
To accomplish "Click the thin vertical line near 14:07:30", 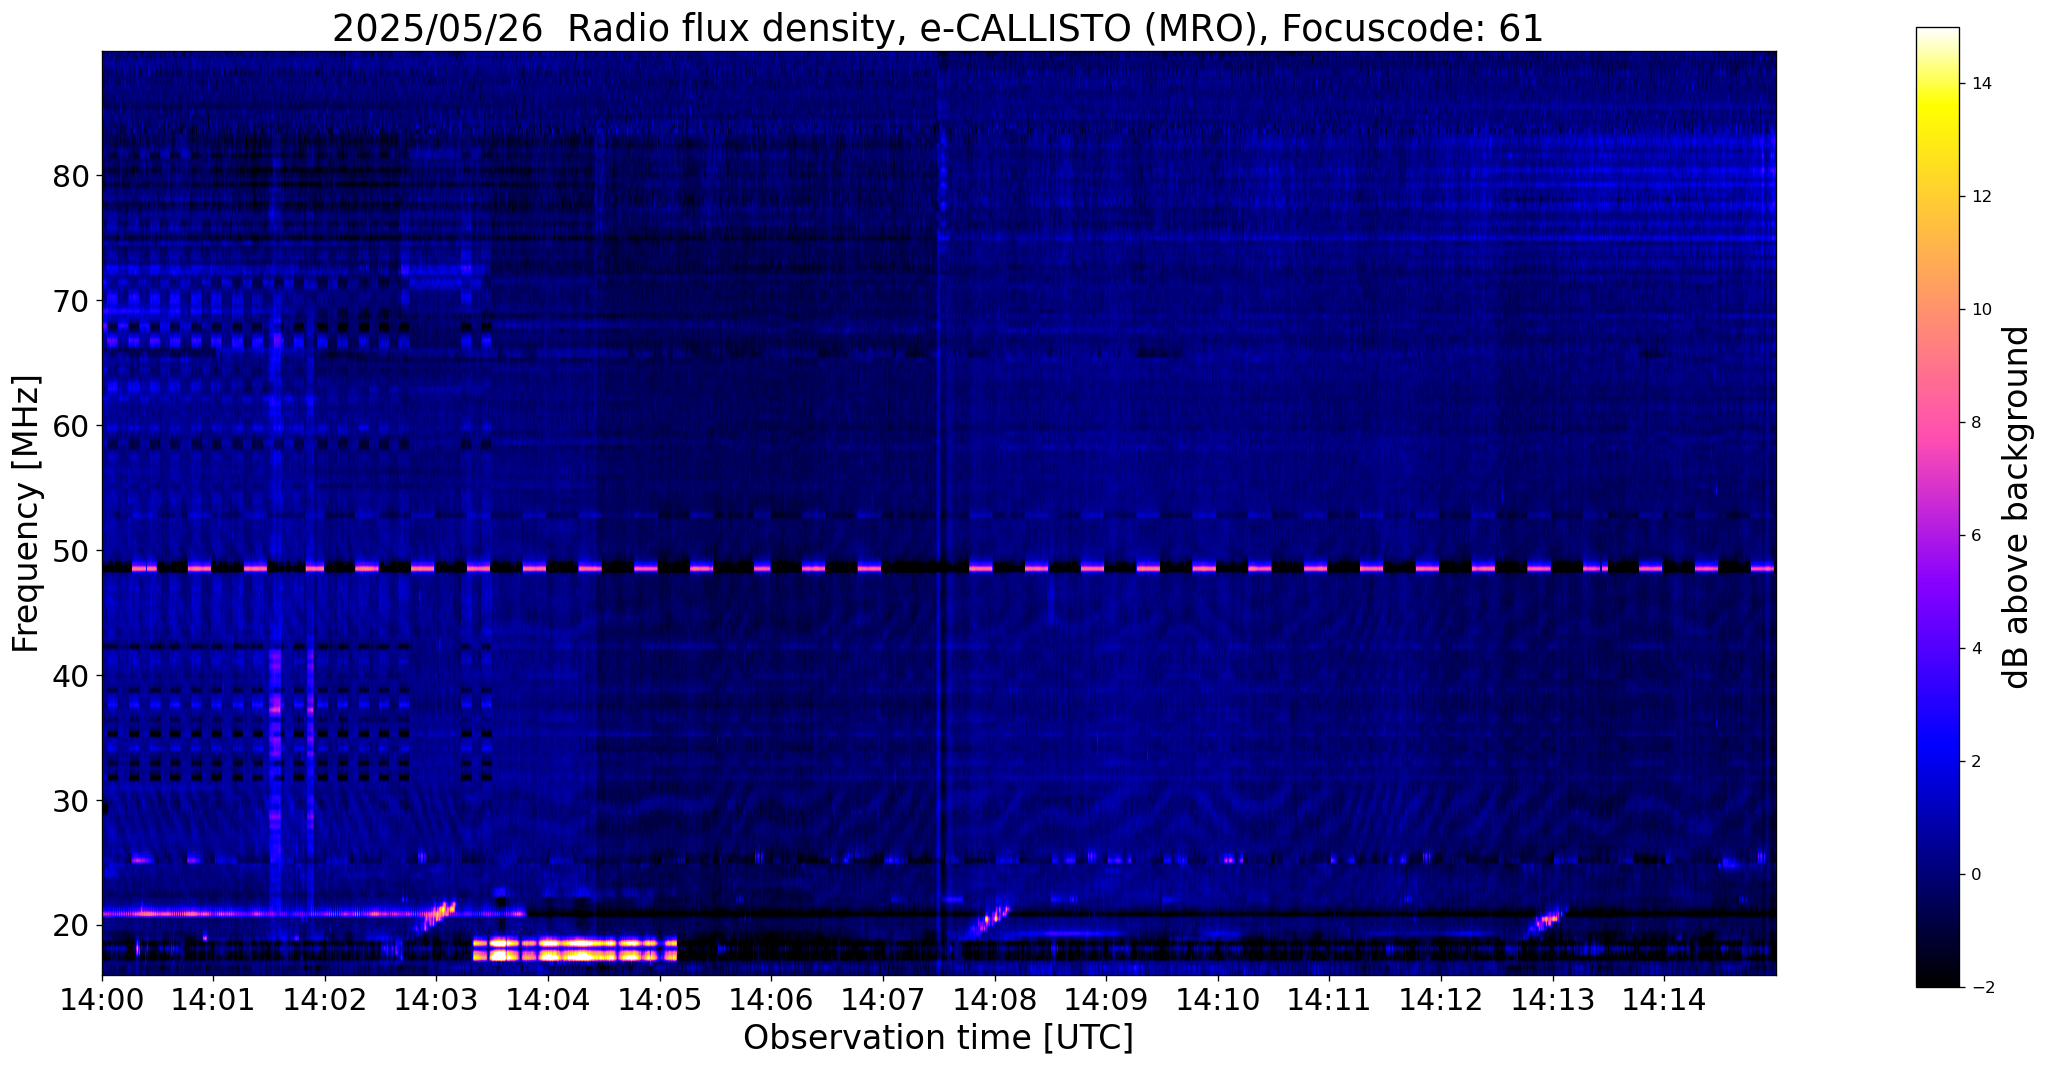I will (x=939, y=513).
